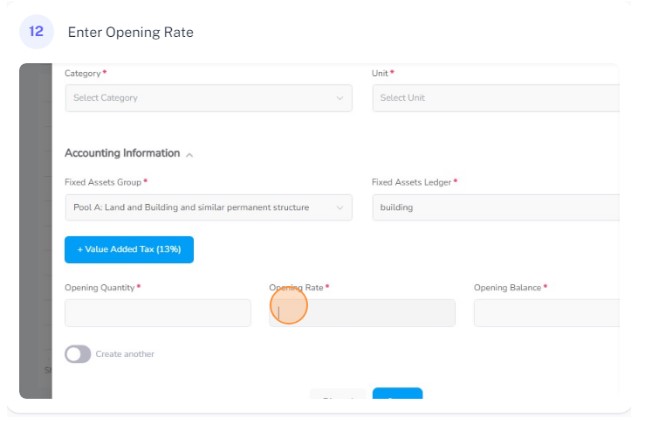Click the chevron in Select Category box
648x436 pixels.
[x=340, y=98]
